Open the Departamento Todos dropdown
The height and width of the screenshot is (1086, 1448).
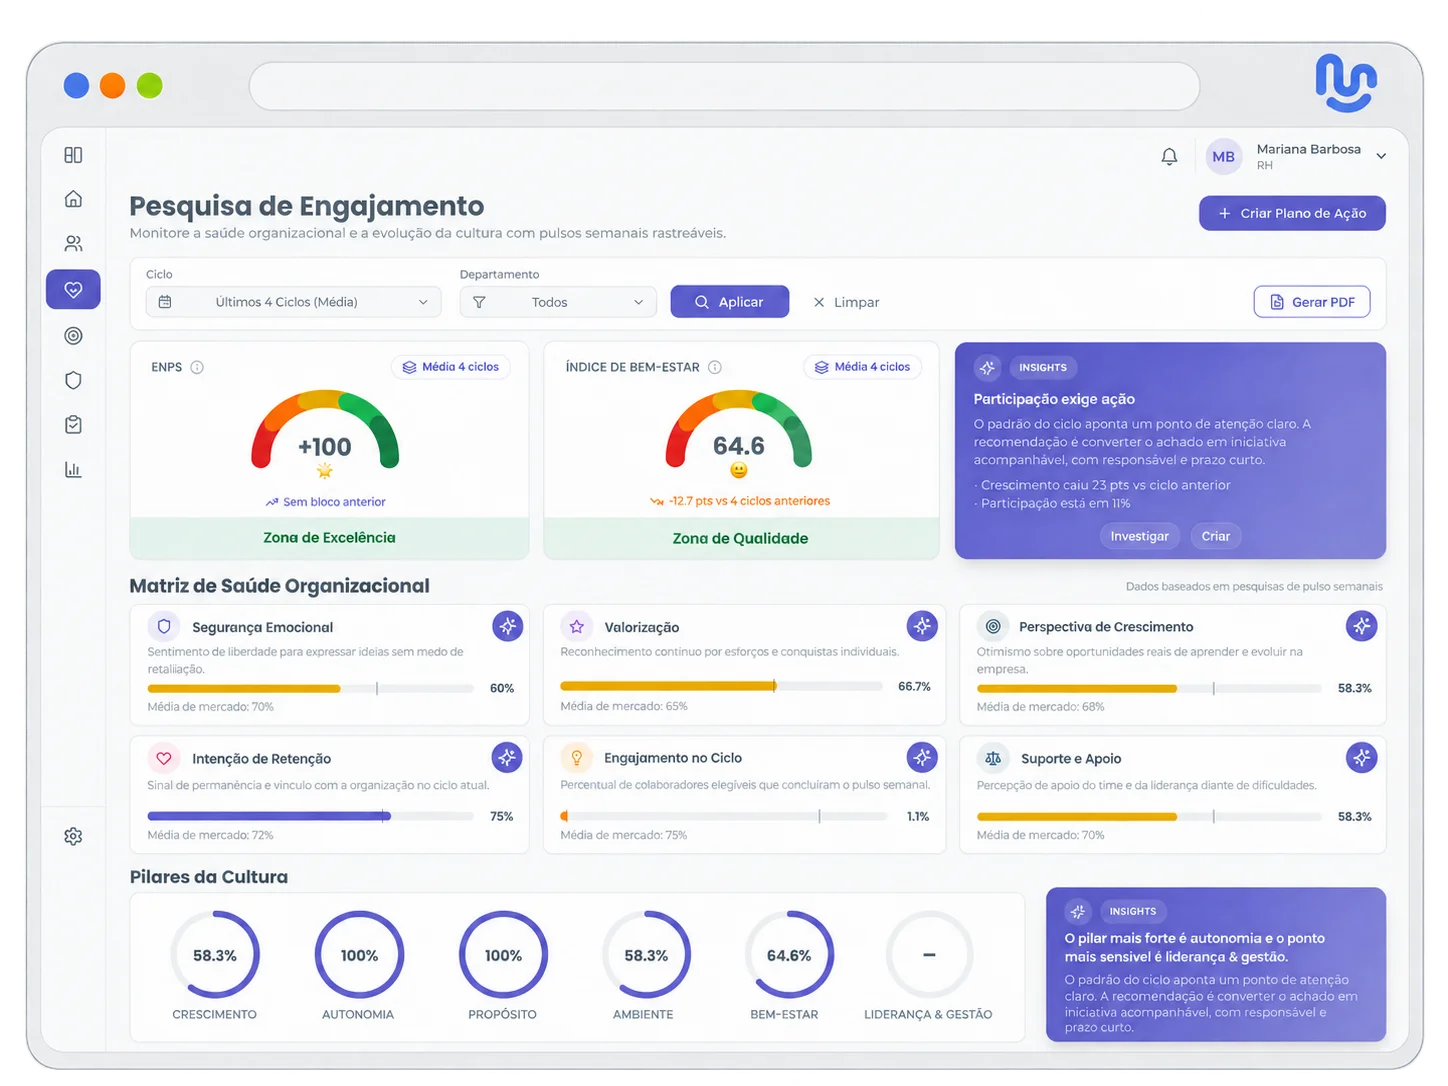pyautogui.click(x=558, y=302)
